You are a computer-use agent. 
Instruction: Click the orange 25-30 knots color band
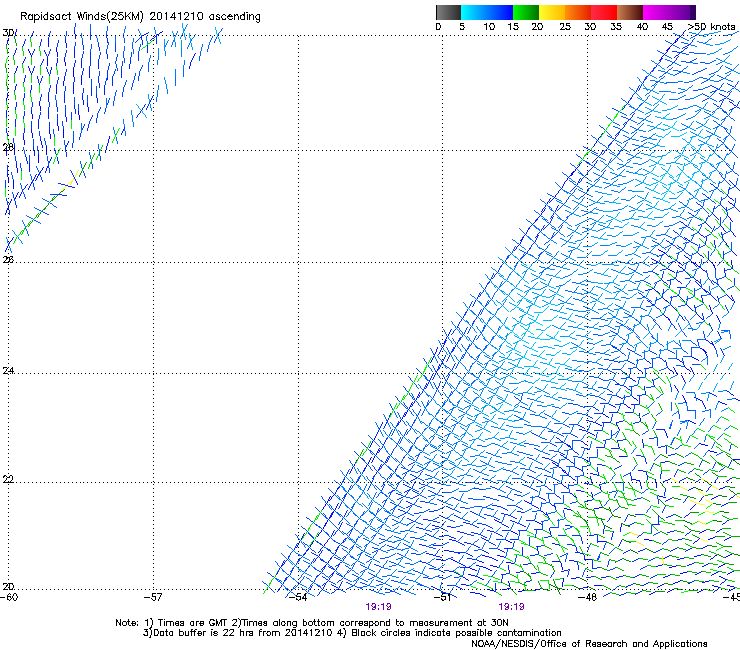(578, 12)
